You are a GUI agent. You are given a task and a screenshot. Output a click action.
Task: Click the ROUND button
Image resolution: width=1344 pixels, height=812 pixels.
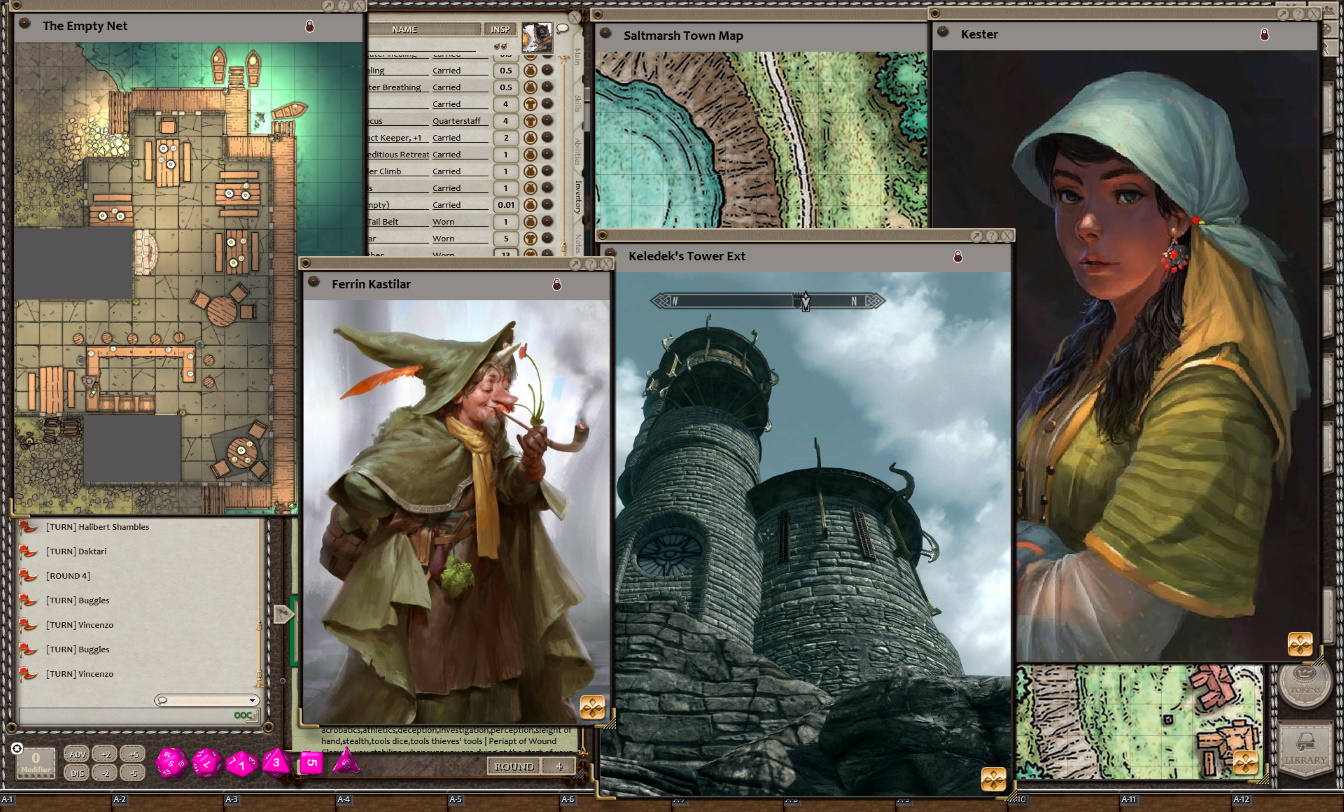pos(515,766)
